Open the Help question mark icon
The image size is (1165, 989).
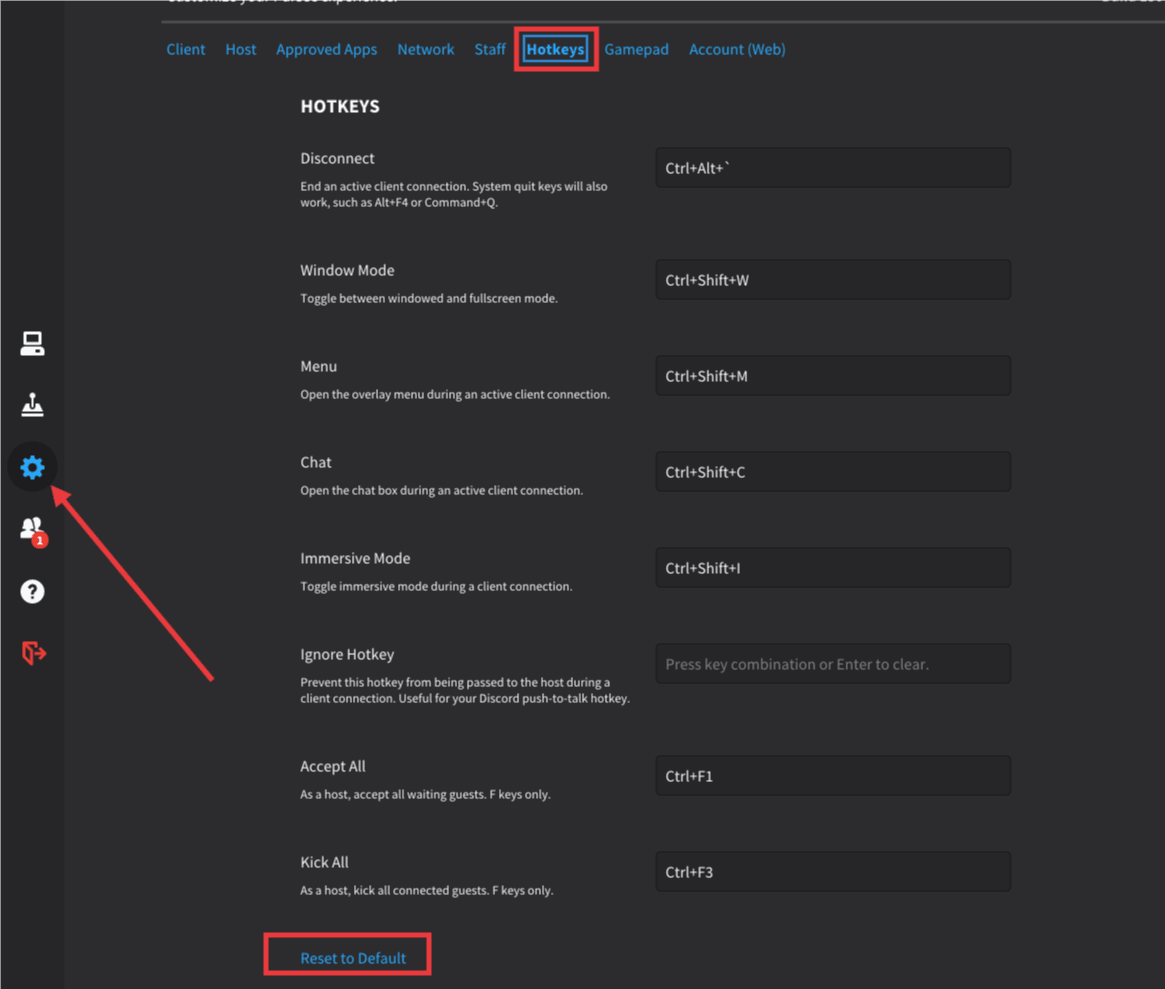pos(32,591)
